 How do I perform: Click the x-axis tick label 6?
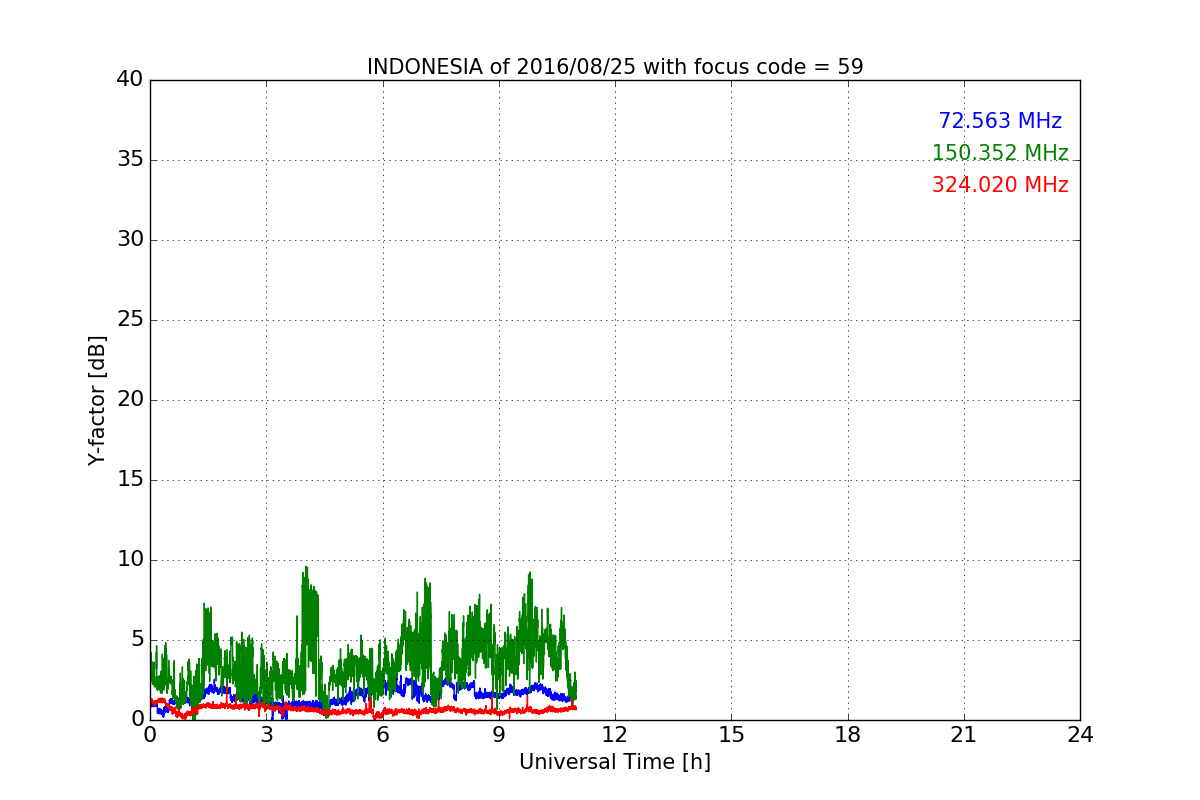click(382, 735)
